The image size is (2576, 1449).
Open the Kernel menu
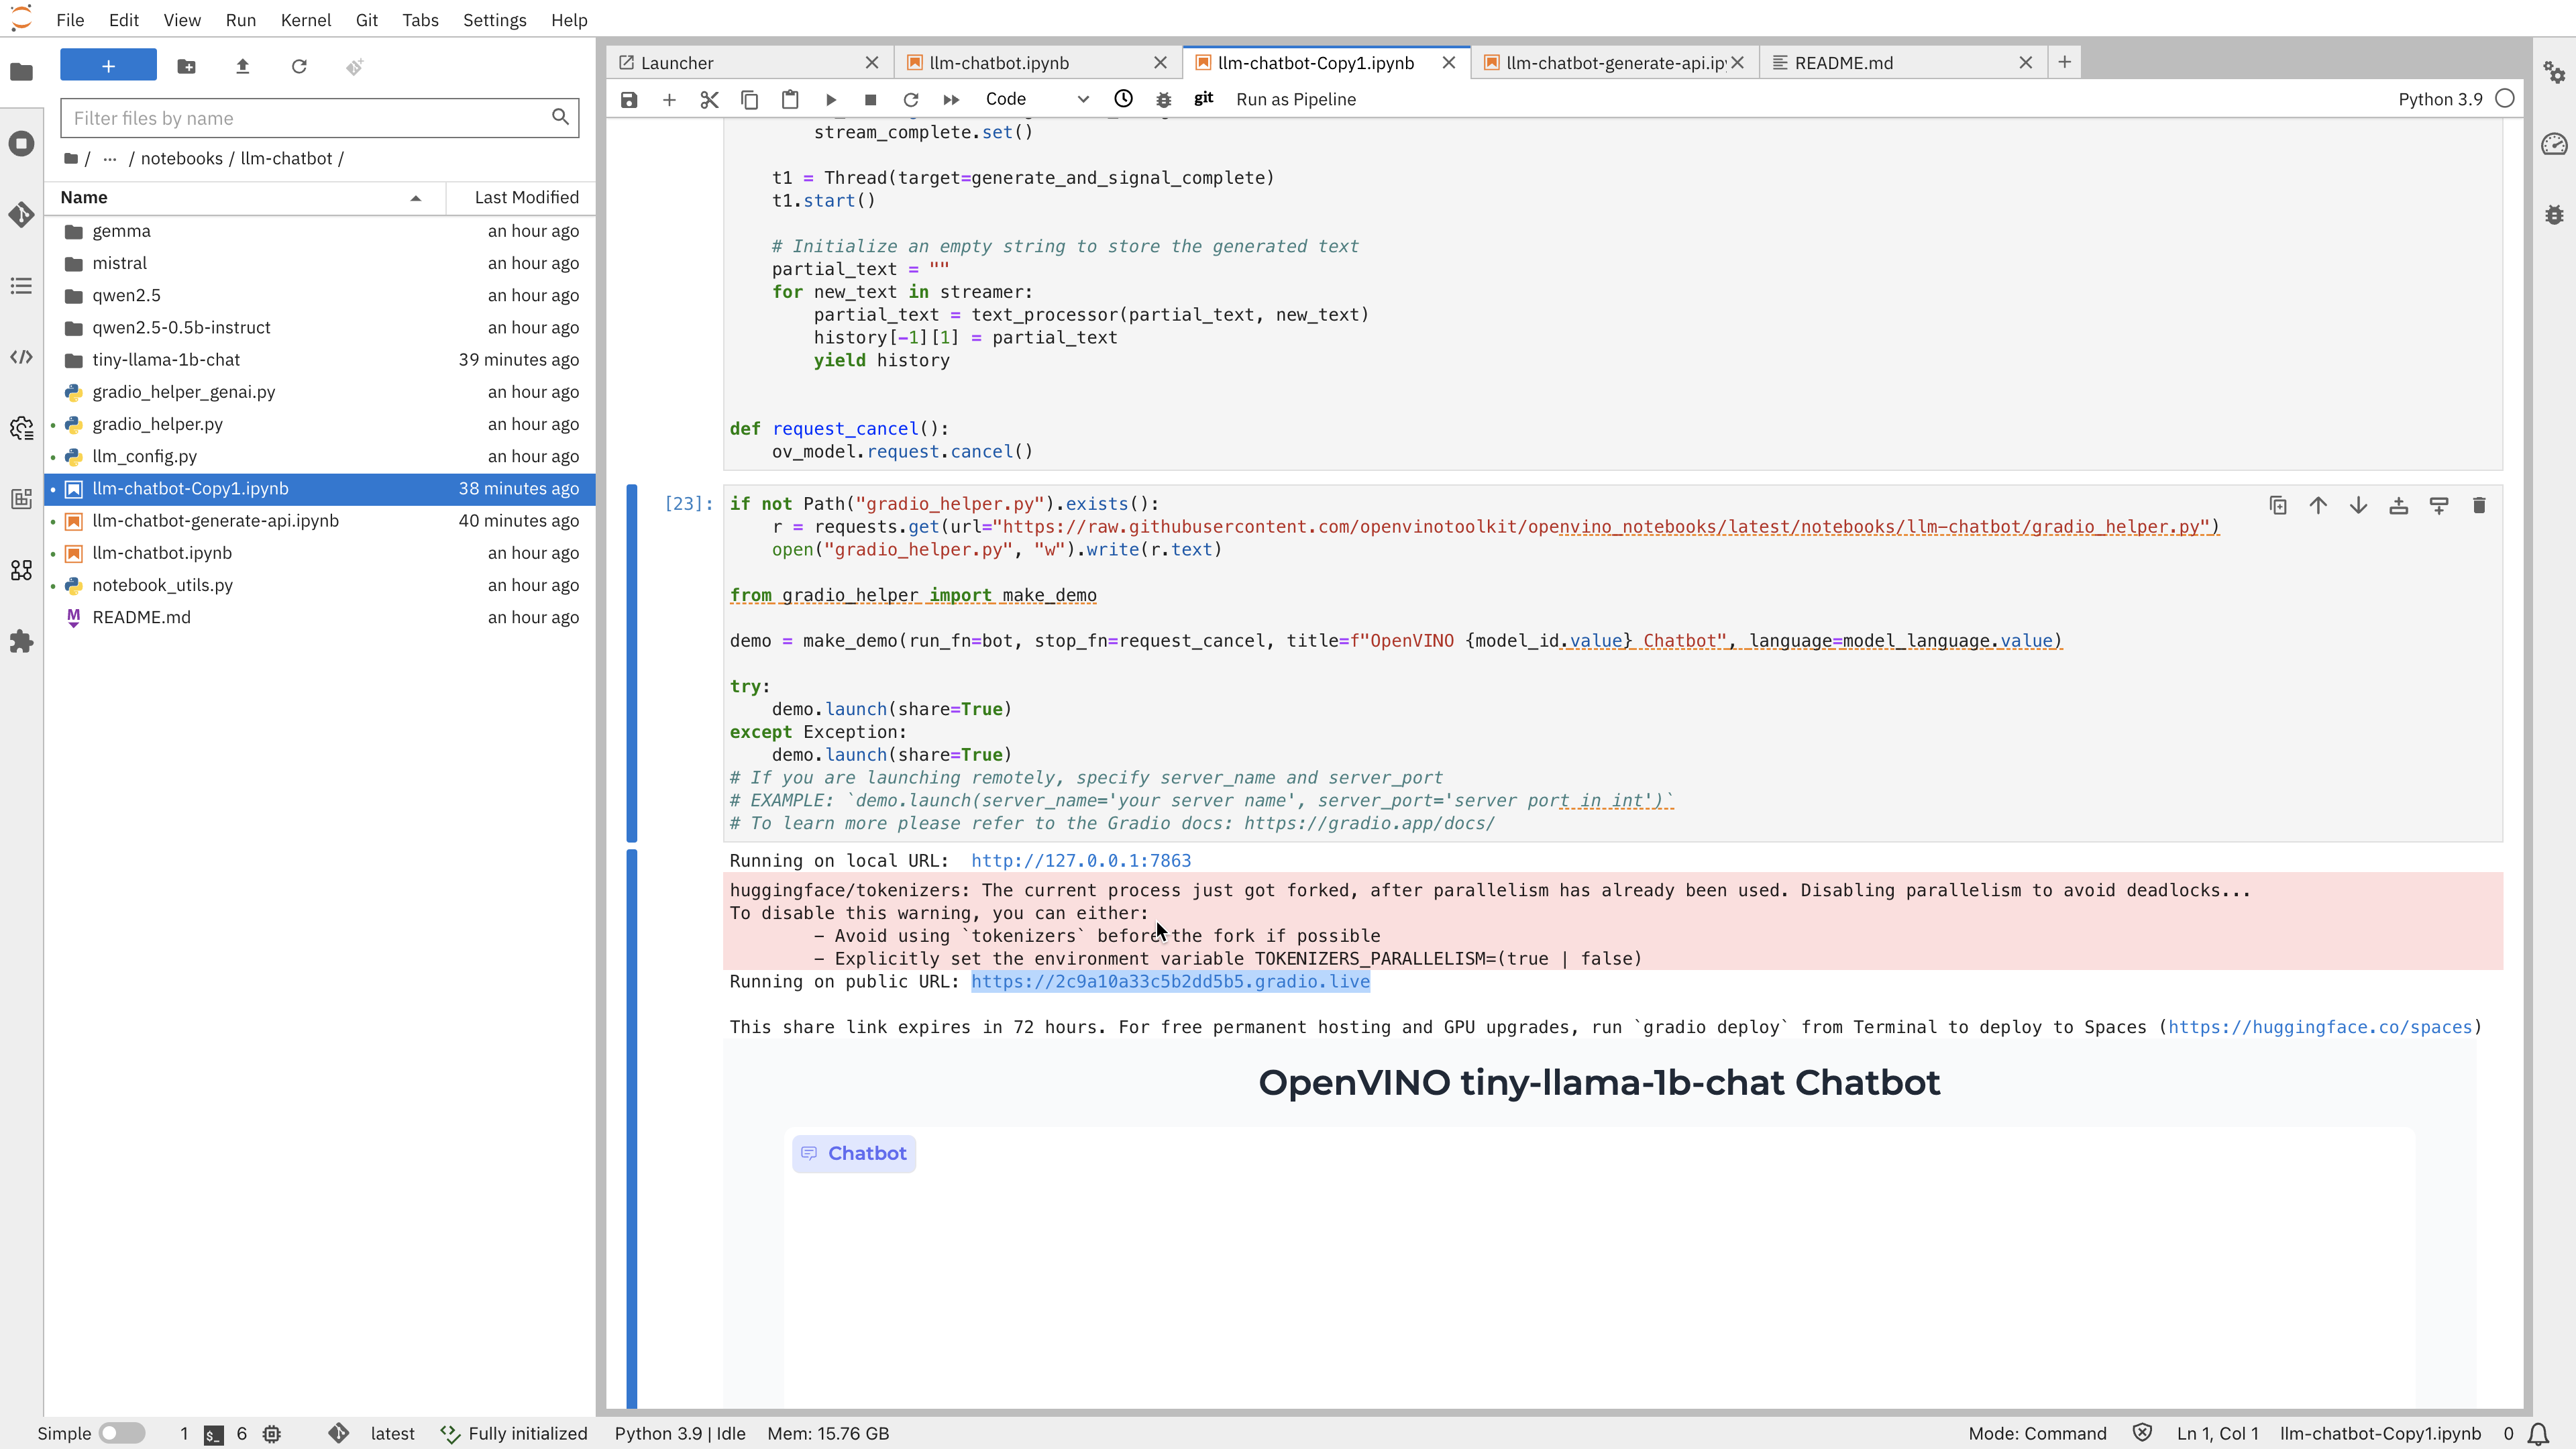pos(305,20)
